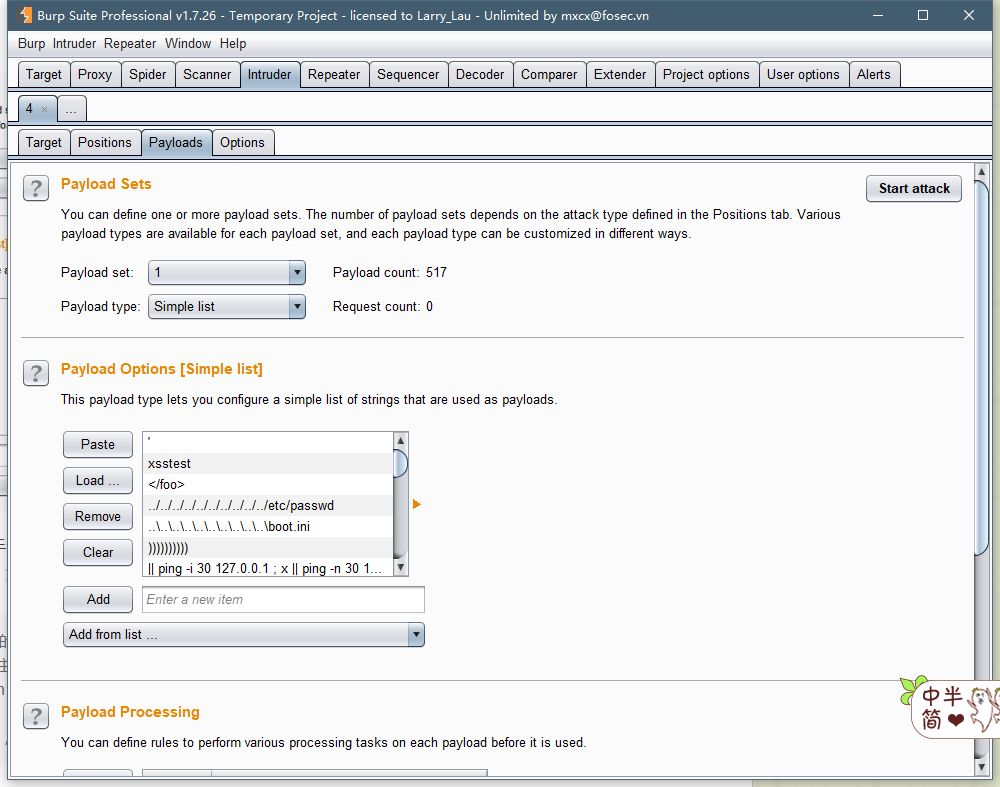The image size is (1000, 787).
Task: Open the Repeater main tab
Action: tap(333, 74)
